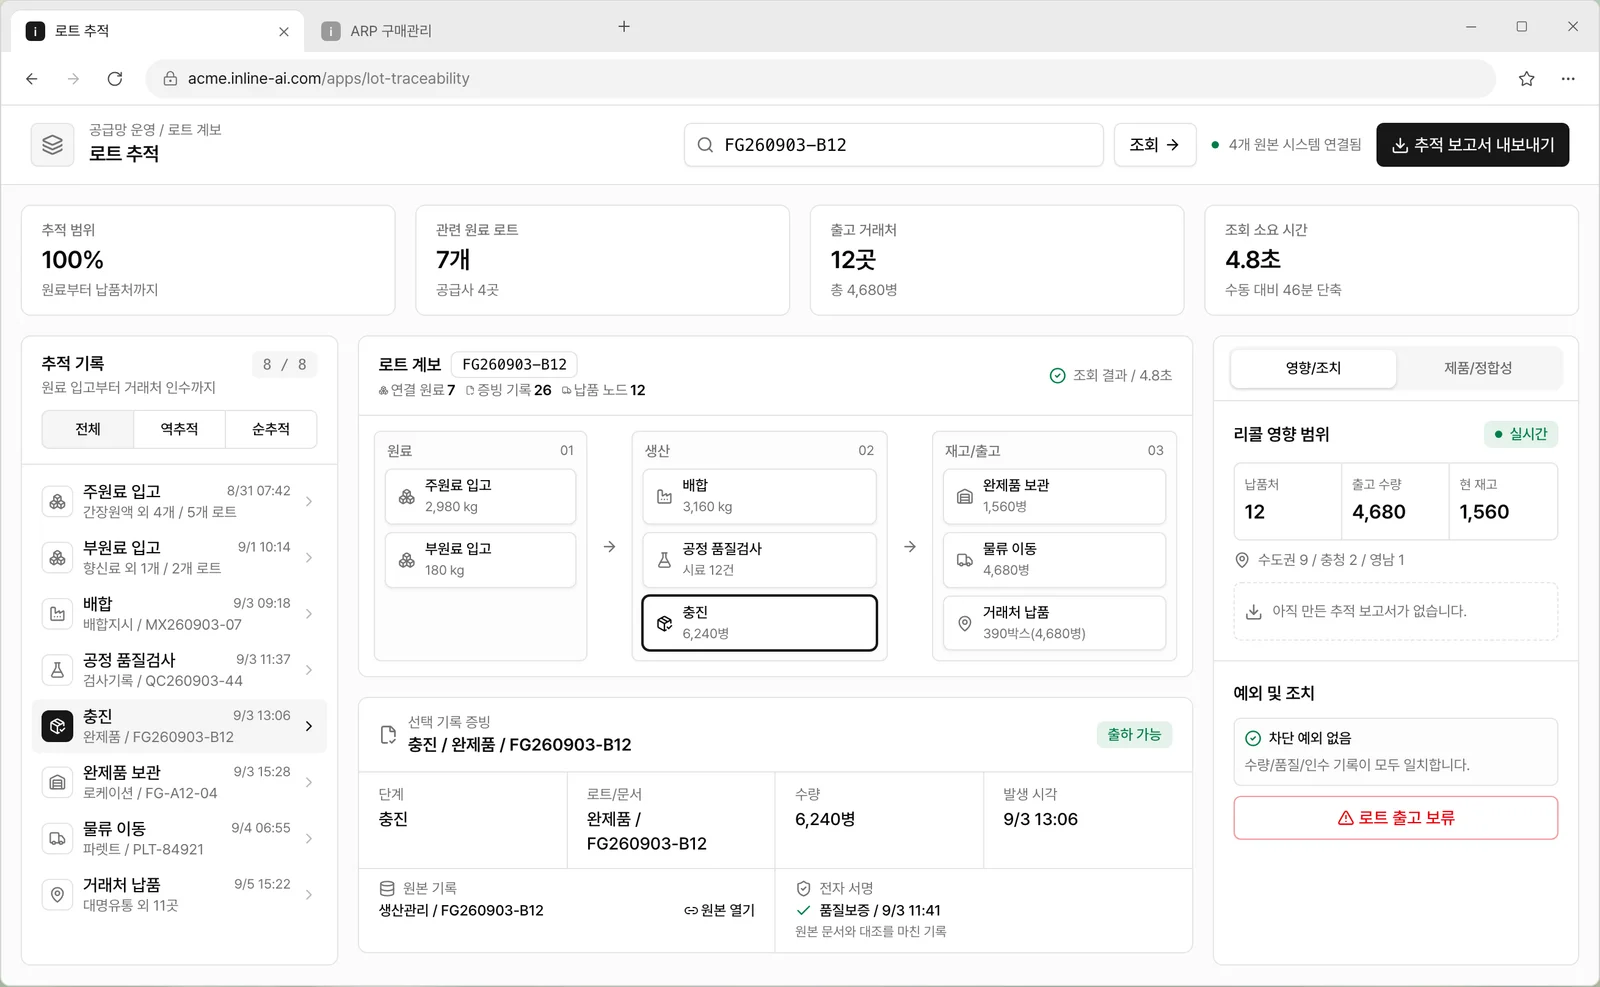Image resolution: width=1600 pixels, height=987 pixels.
Task: Click the 전자 서명 shield icon
Action: [x=803, y=888]
